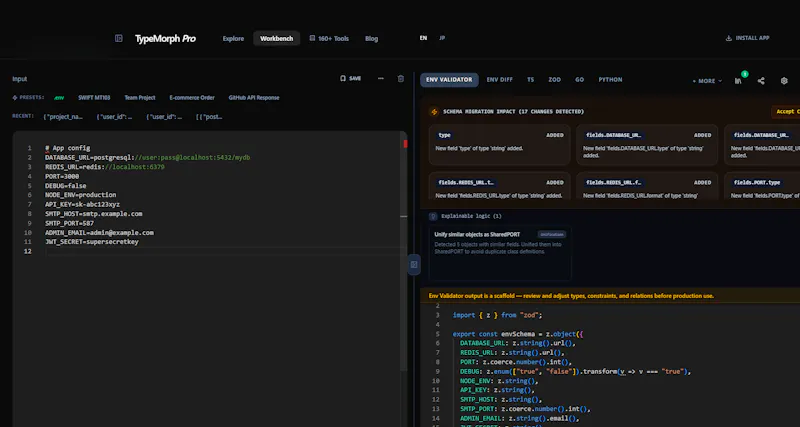800x427 pixels.
Task: Click the Accept changes button
Action: pos(786,112)
